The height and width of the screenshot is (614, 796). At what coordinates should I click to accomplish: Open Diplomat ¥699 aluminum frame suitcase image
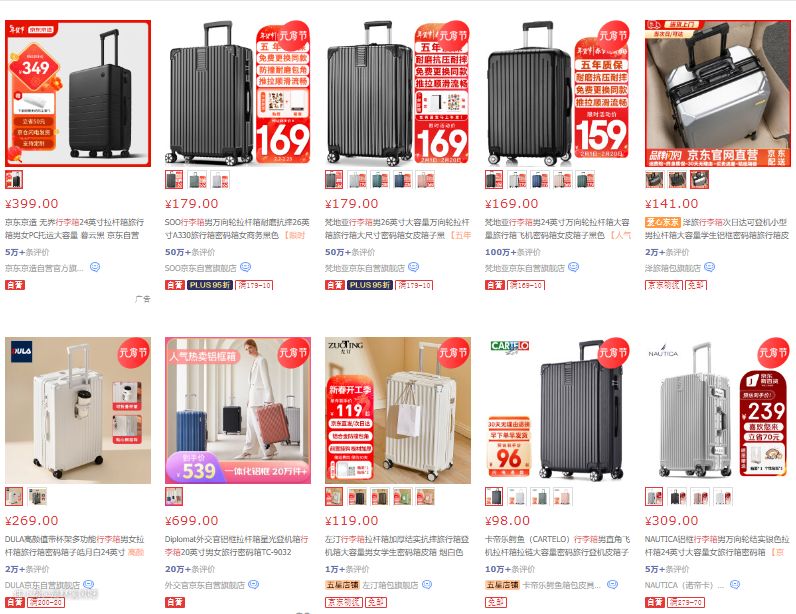[x=238, y=410]
